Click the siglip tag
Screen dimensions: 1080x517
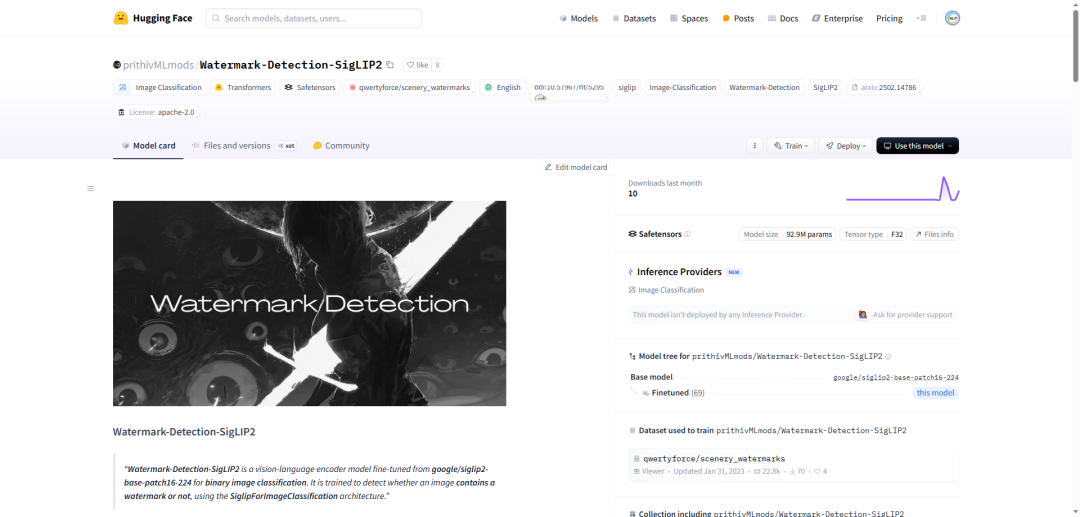click(627, 87)
